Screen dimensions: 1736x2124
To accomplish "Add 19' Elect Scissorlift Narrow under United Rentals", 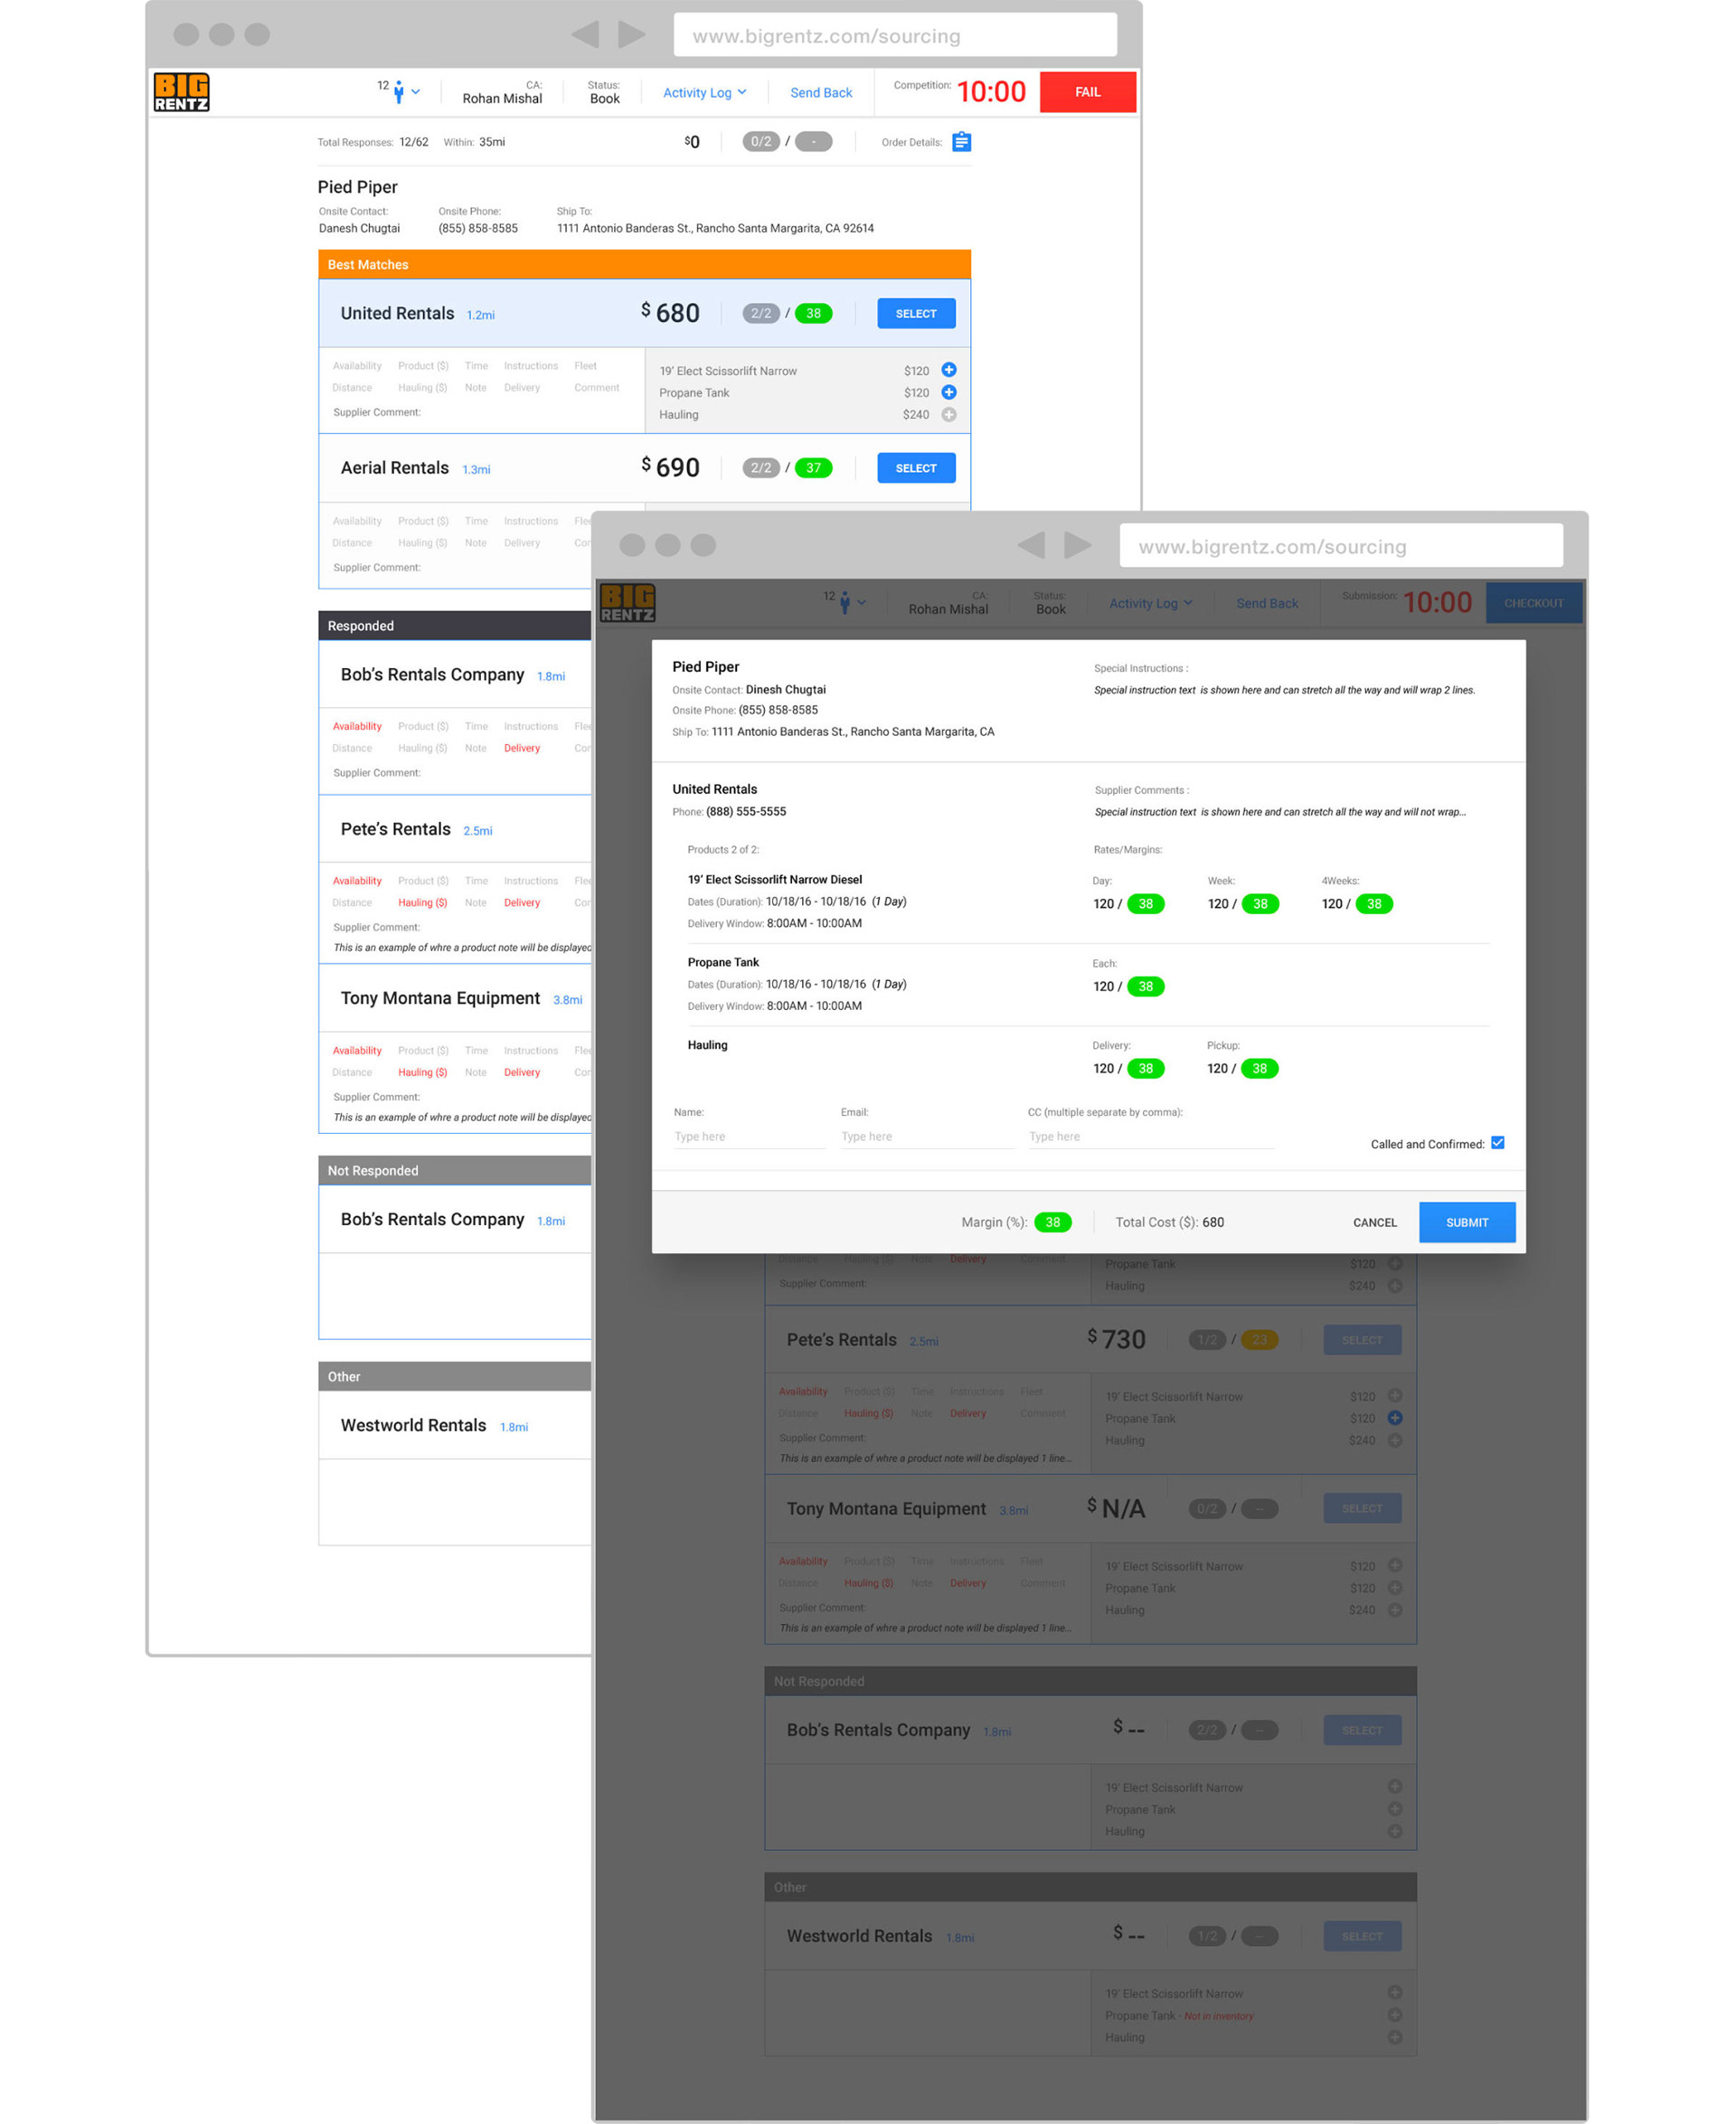I will point(949,370).
